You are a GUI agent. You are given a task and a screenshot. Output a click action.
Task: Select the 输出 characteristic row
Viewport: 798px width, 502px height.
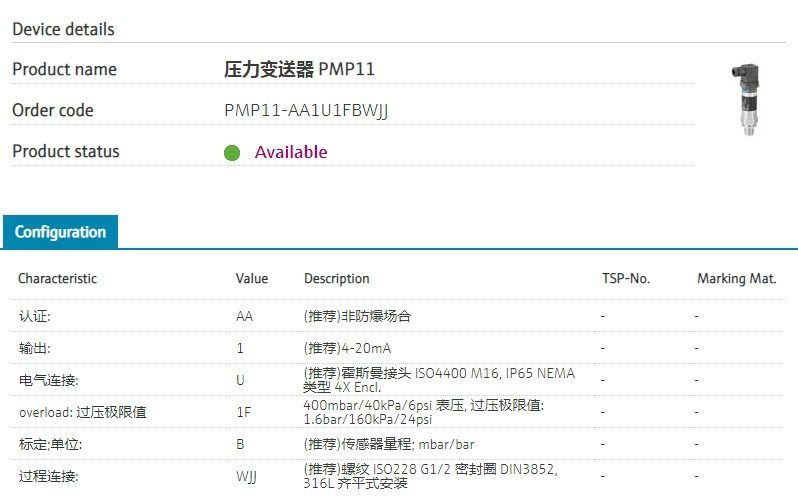pos(34,348)
